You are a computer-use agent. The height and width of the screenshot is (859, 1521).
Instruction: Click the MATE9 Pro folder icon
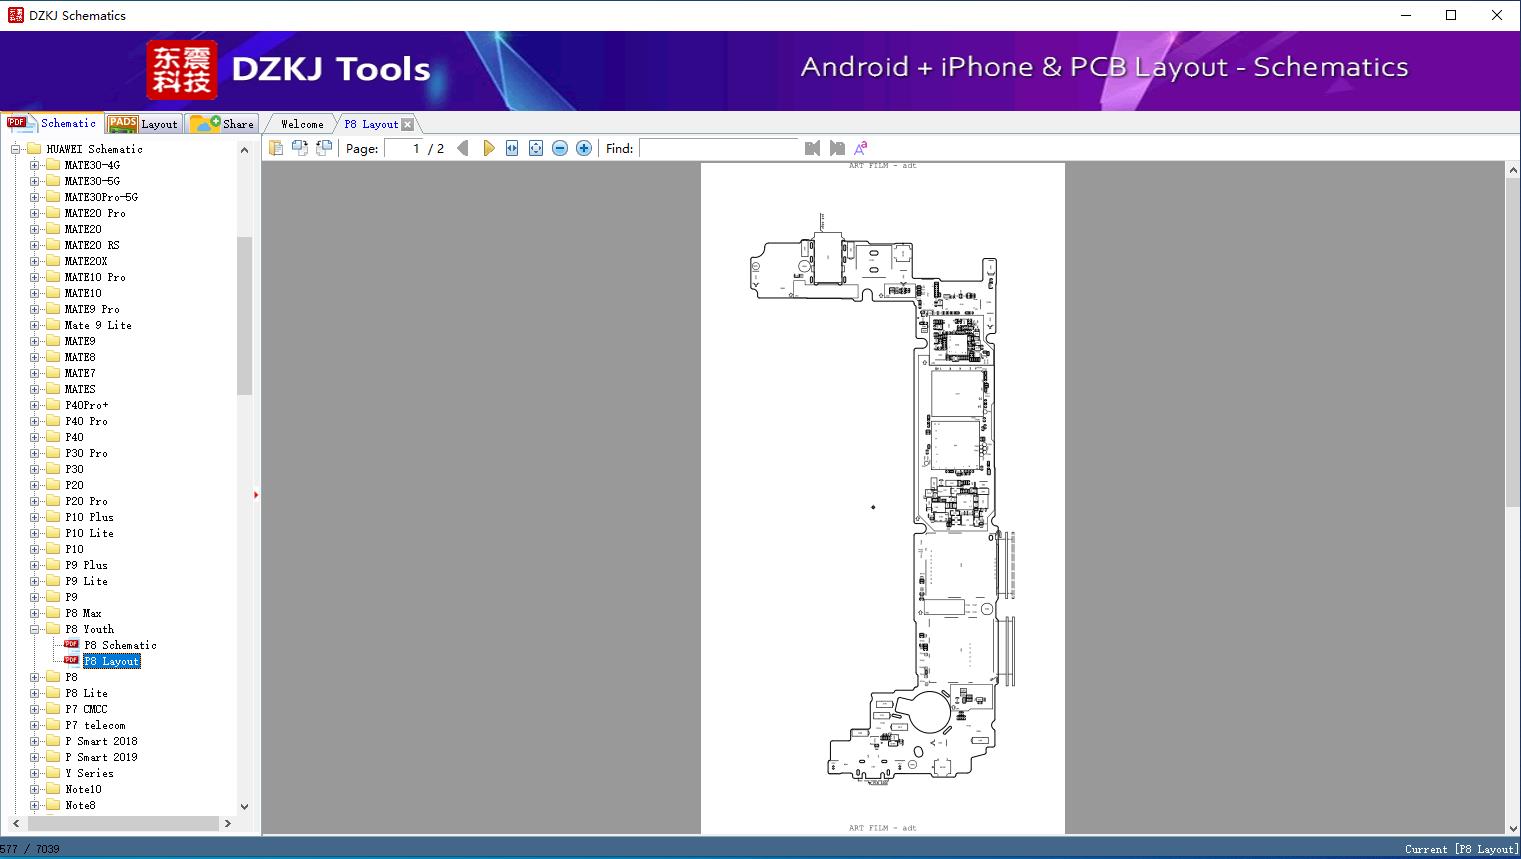click(x=53, y=309)
